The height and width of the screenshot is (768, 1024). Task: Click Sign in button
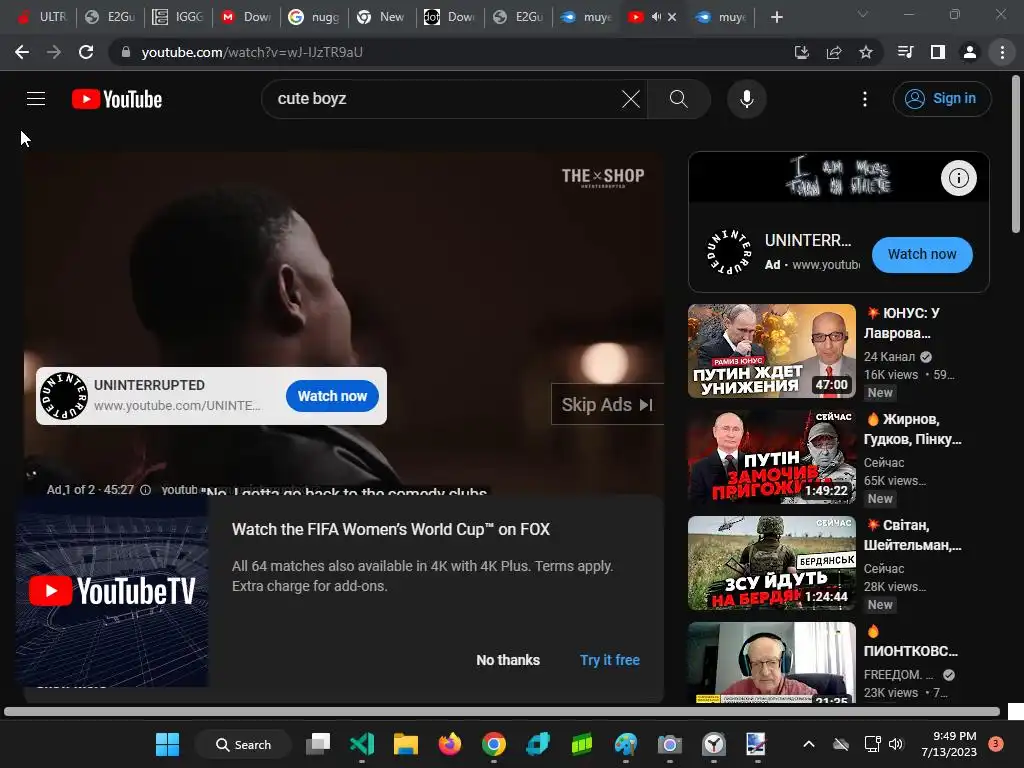tap(942, 99)
